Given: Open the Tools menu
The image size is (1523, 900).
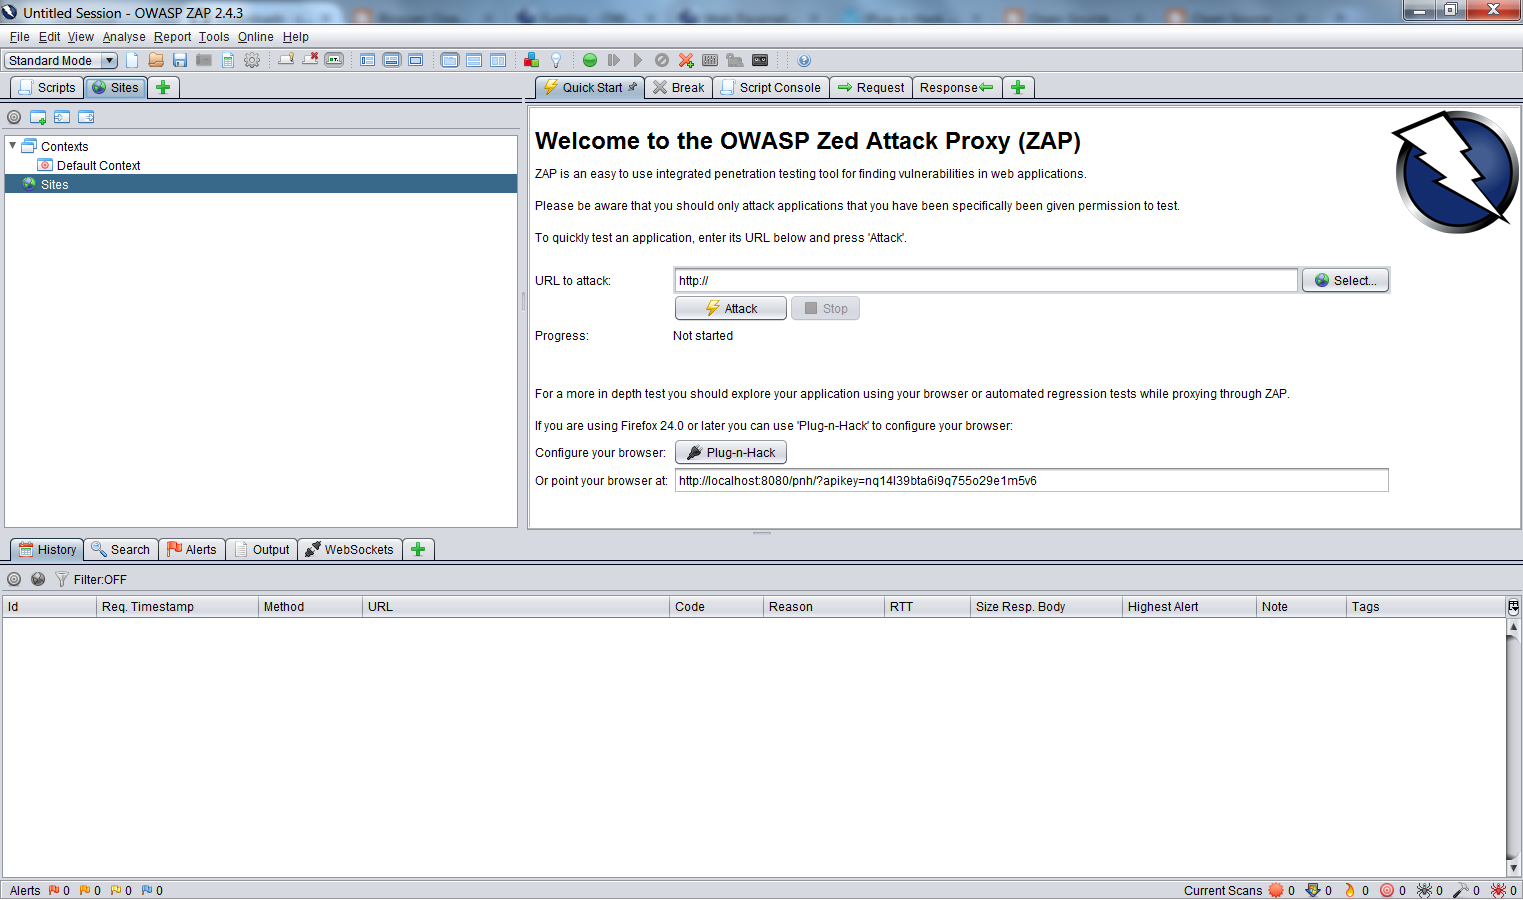Looking at the screenshot, I should [x=214, y=37].
